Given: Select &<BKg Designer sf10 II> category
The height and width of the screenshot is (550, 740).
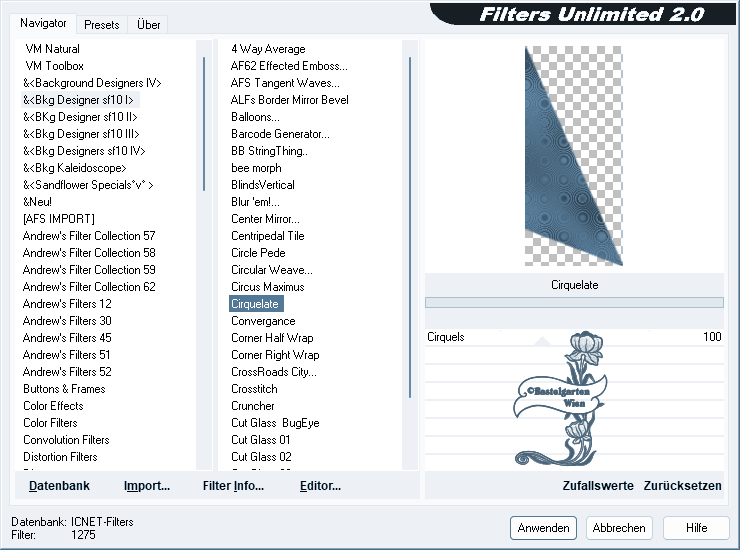Looking at the screenshot, I should [80, 117].
